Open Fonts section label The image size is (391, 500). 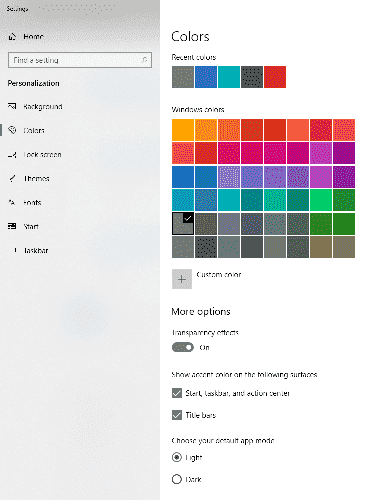[32, 202]
